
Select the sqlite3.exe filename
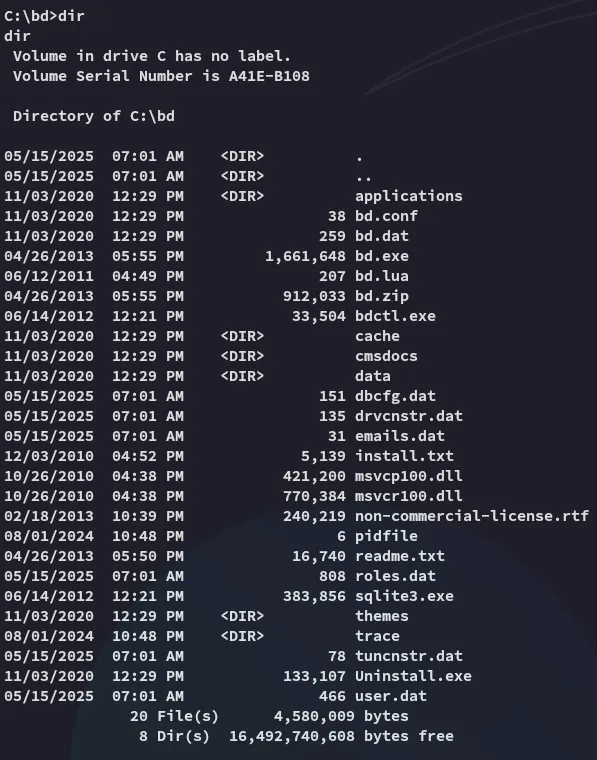coord(405,596)
